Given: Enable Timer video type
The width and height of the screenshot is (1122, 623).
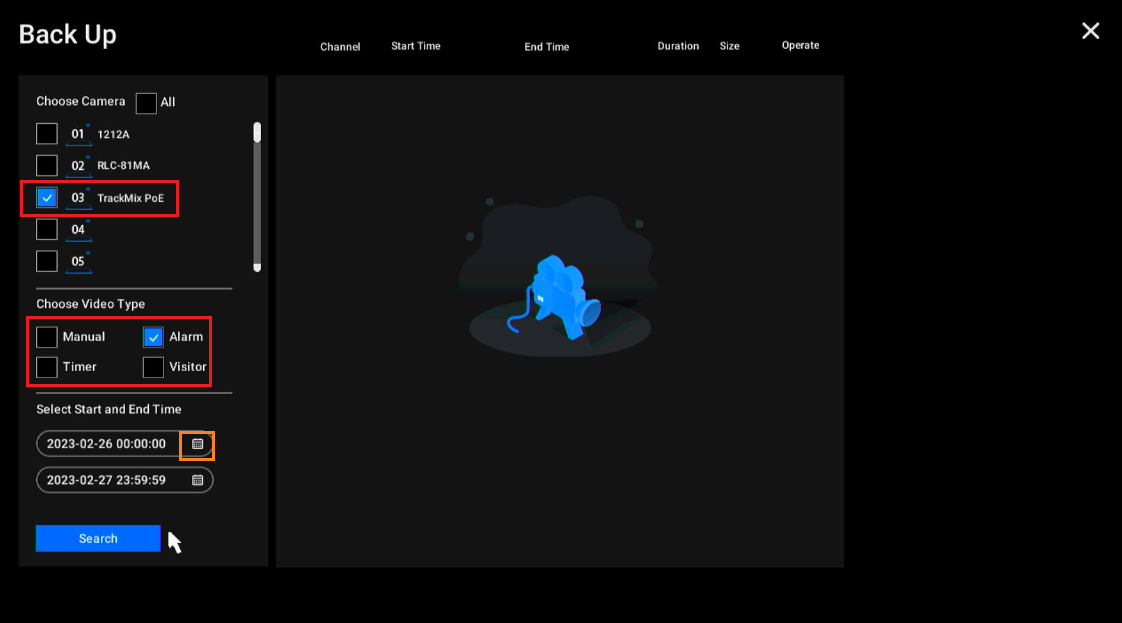Looking at the screenshot, I should [x=47, y=367].
